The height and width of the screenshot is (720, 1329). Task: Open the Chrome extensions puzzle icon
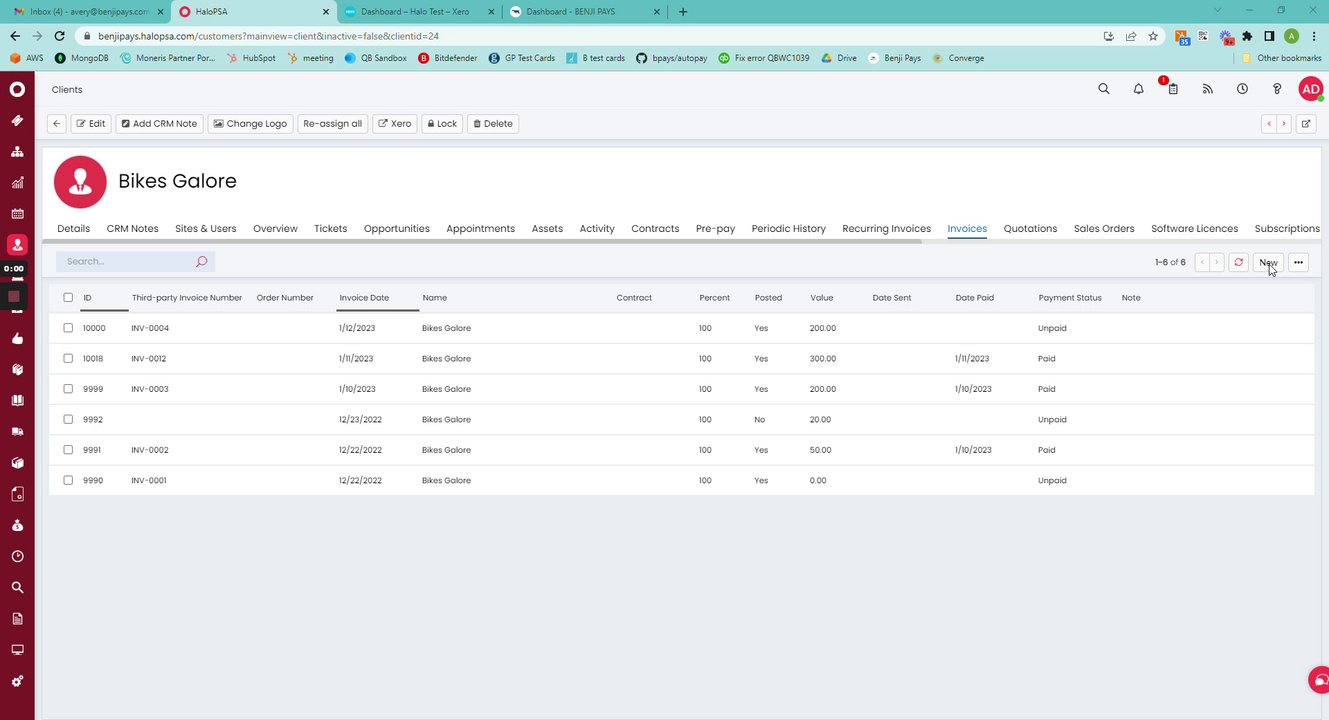pos(1247,36)
